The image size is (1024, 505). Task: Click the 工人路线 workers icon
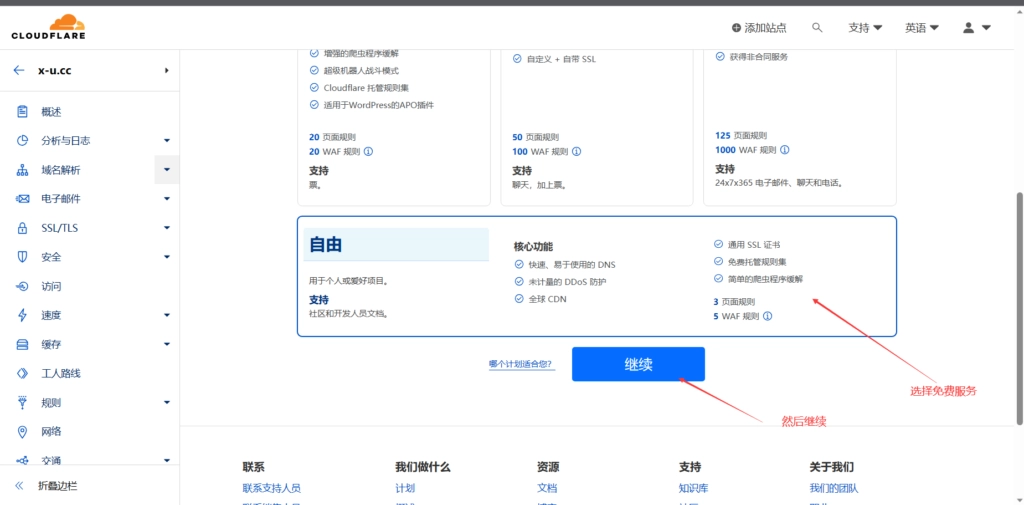coord(22,373)
